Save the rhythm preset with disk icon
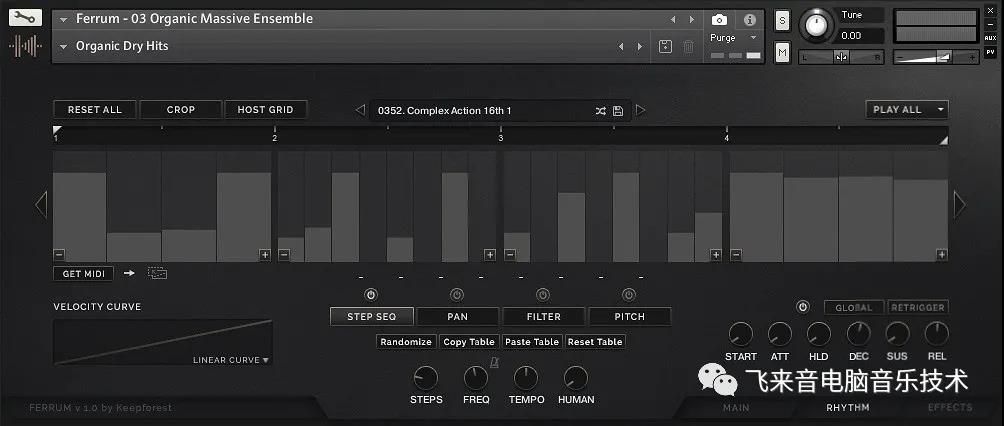Screen dimensions: 1004x426 click(618, 111)
